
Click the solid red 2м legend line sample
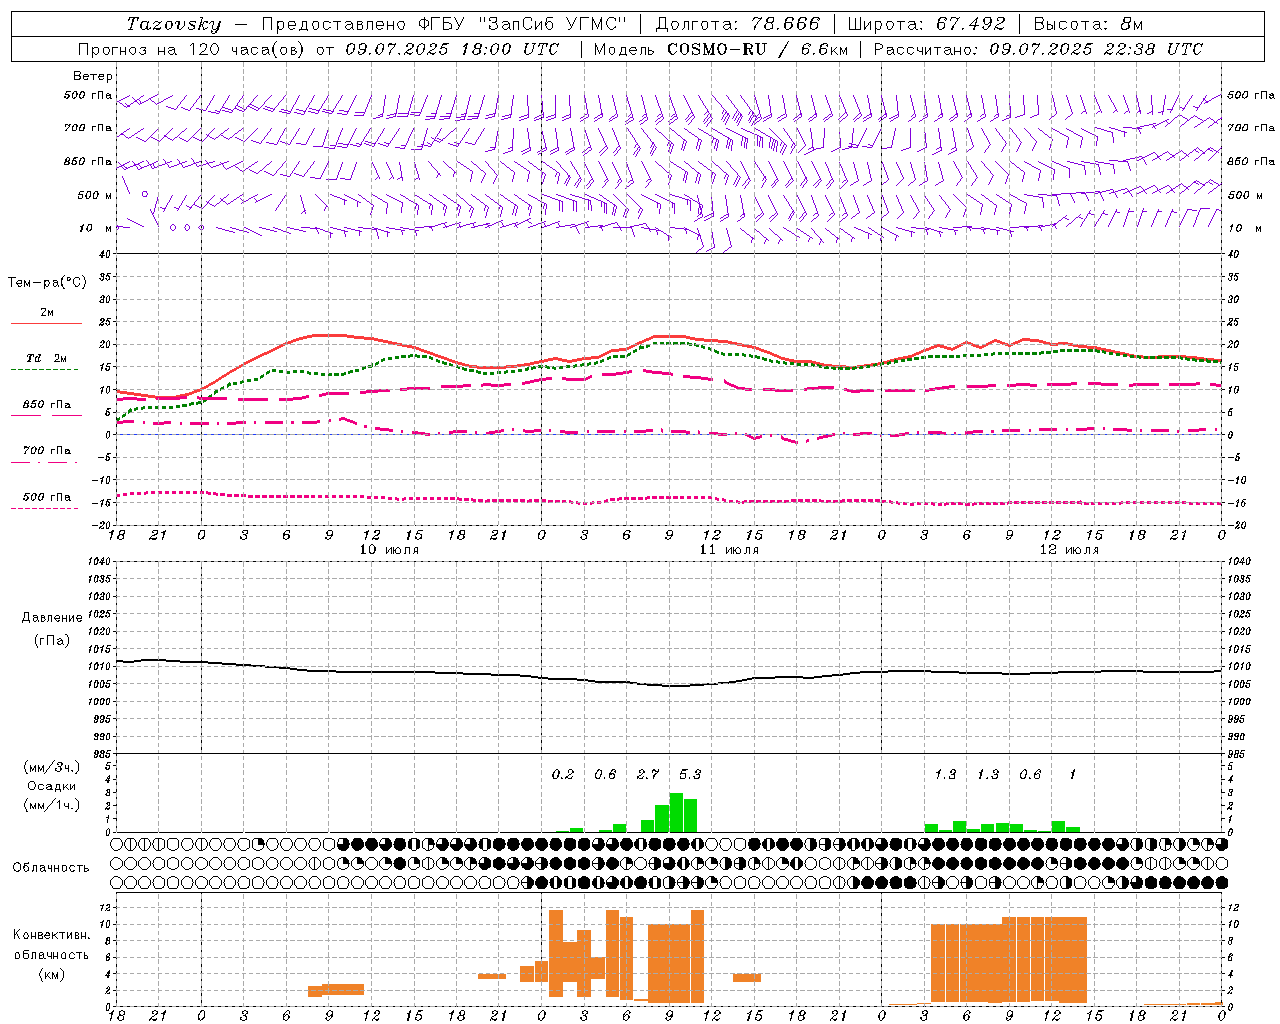(x=46, y=324)
